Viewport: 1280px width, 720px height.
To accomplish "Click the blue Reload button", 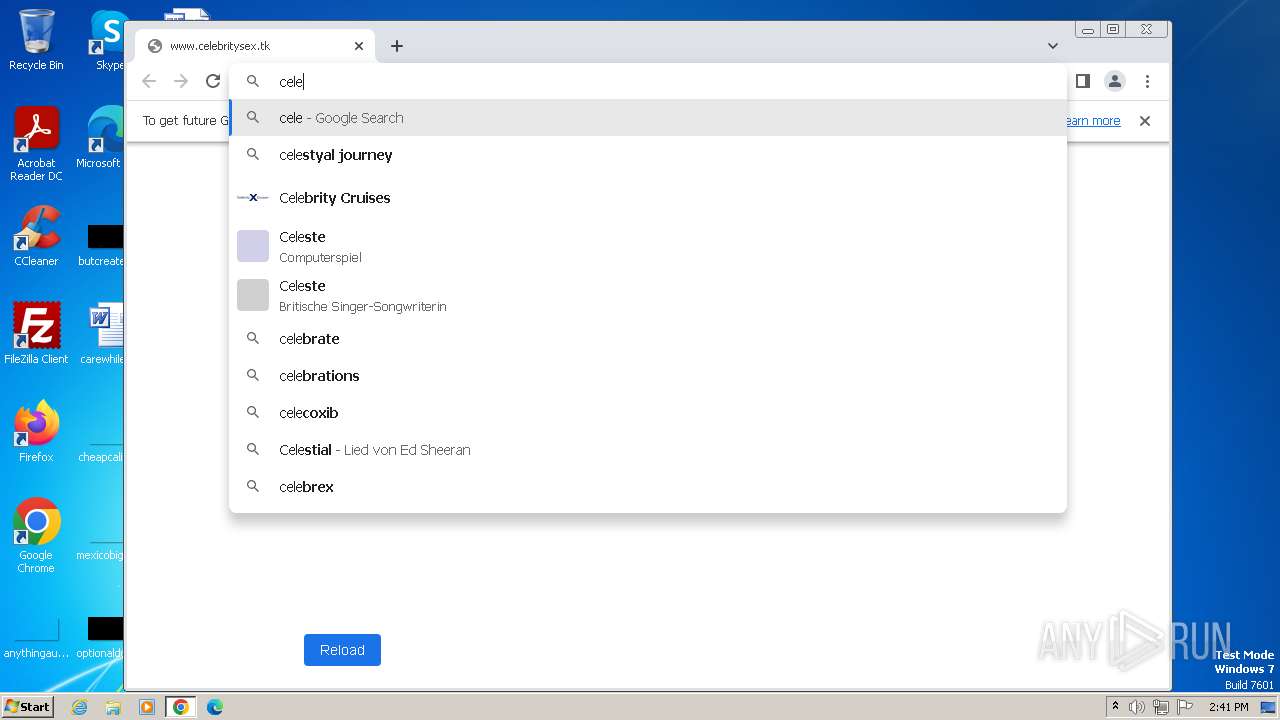I will click(x=342, y=650).
